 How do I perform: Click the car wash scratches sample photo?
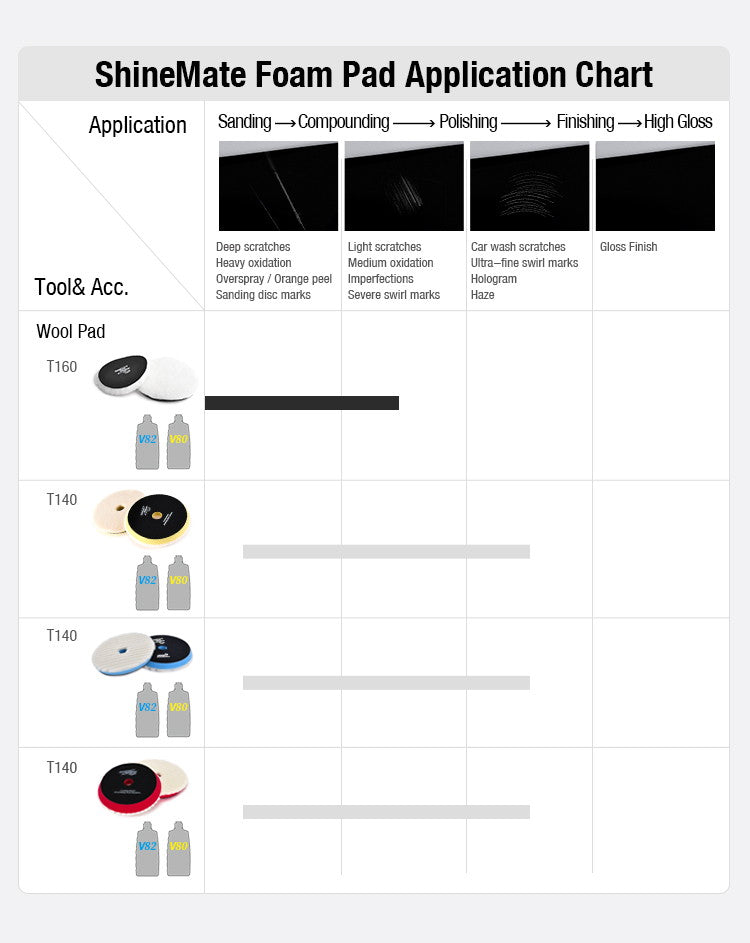[x=530, y=186]
